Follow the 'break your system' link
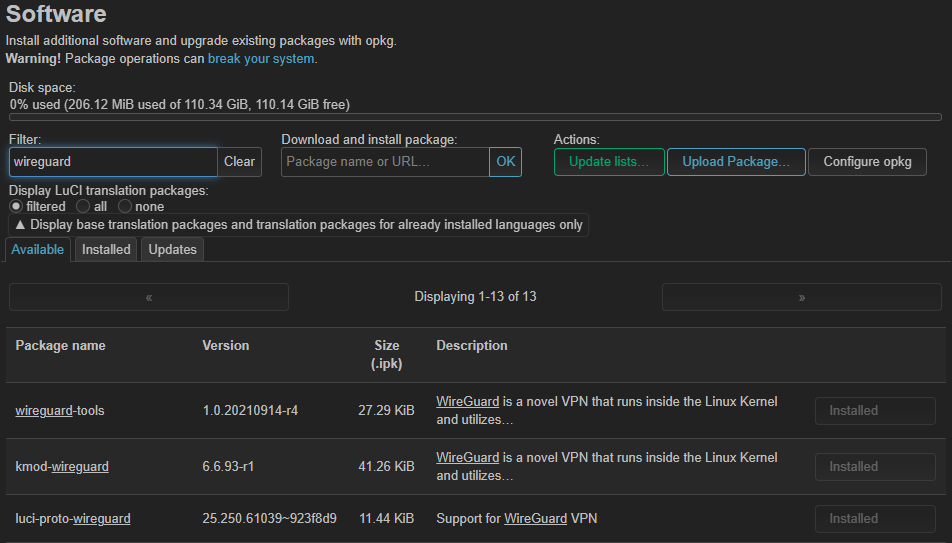 tap(261, 59)
